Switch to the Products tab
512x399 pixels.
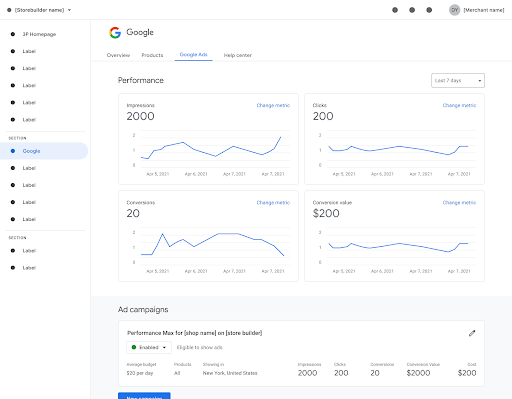point(152,55)
